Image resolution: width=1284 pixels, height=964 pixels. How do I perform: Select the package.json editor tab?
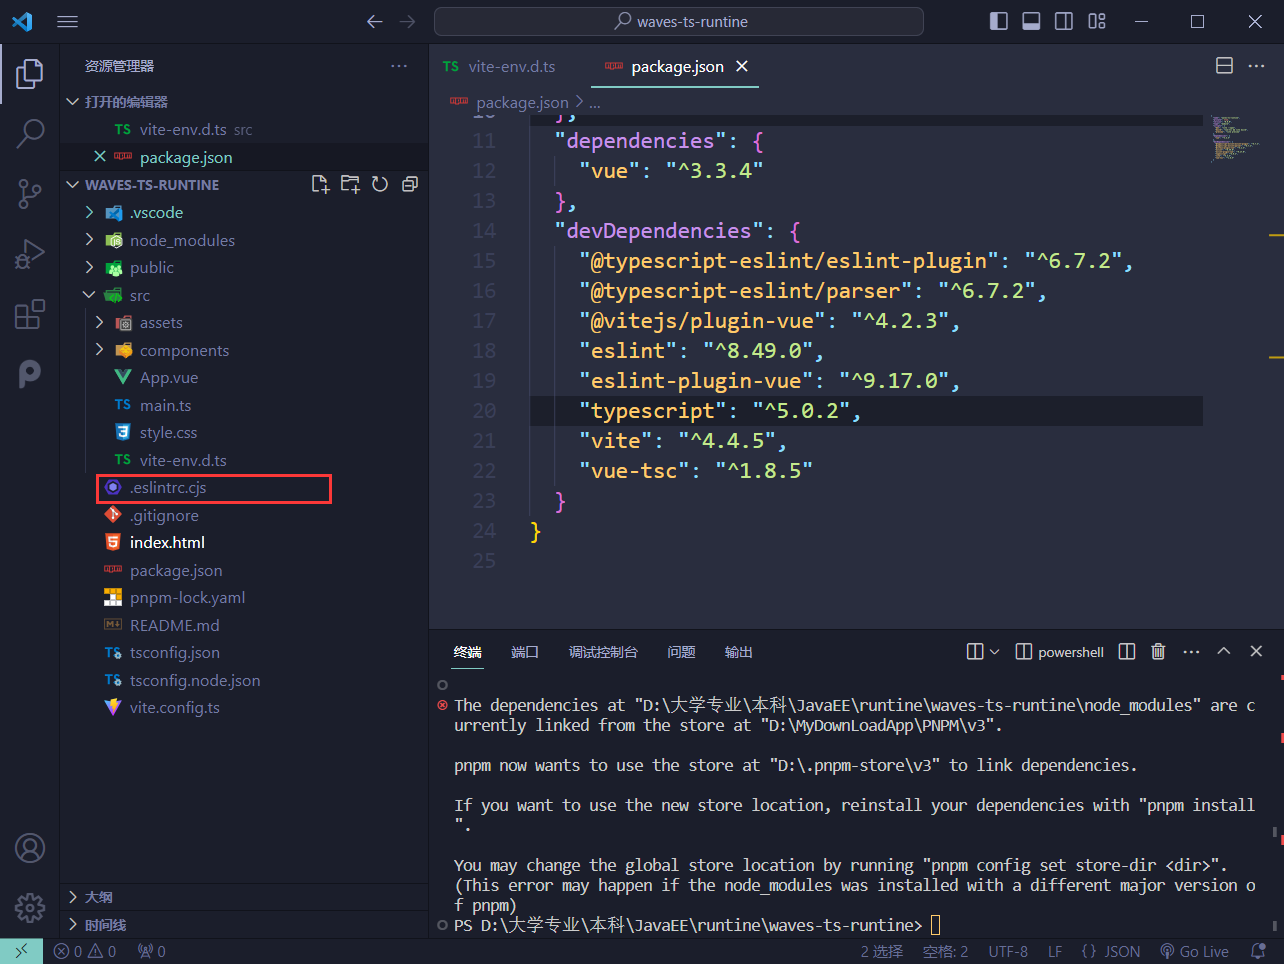(x=675, y=66)
